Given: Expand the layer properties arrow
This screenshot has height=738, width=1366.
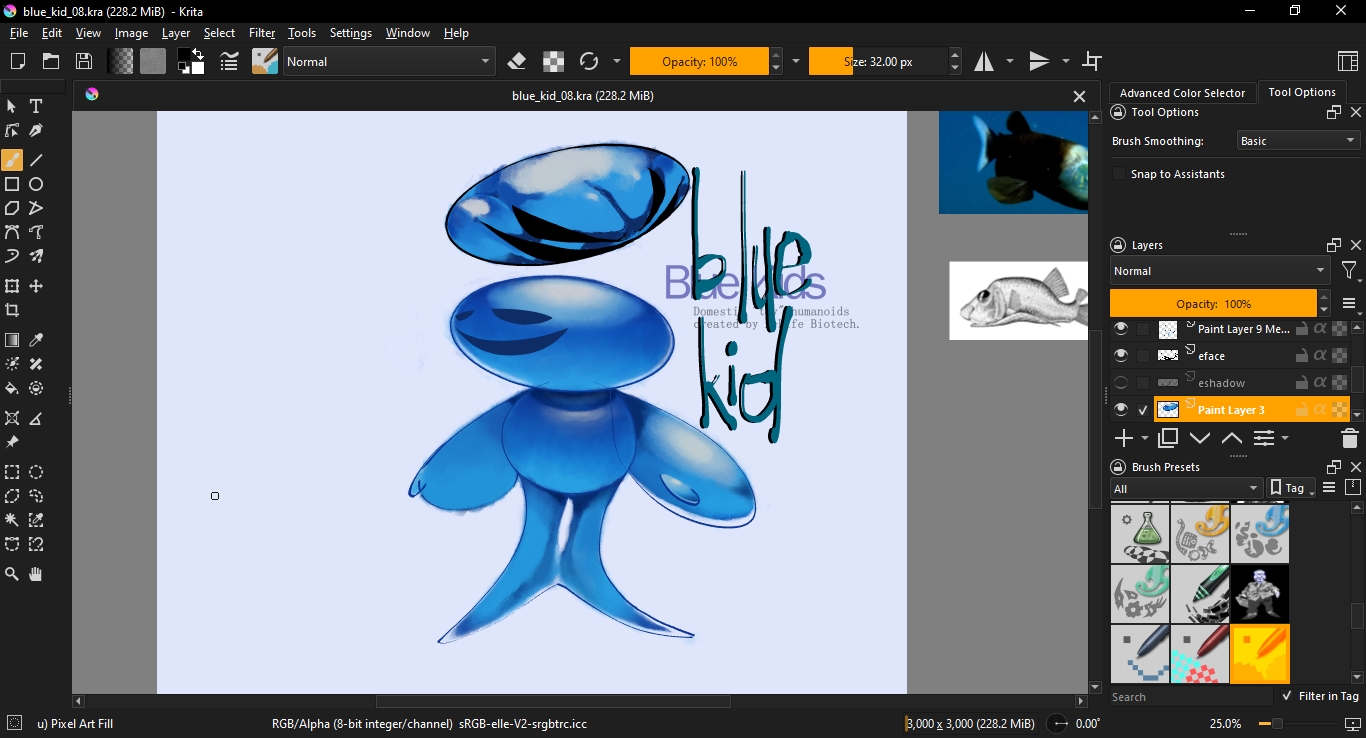Looking at the screenshot, I should point(1285,438).
